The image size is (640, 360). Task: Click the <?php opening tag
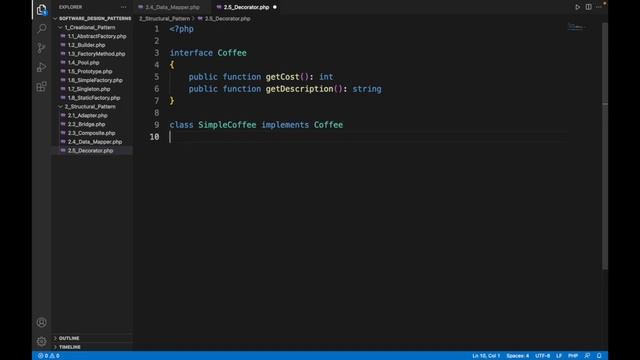182,29
